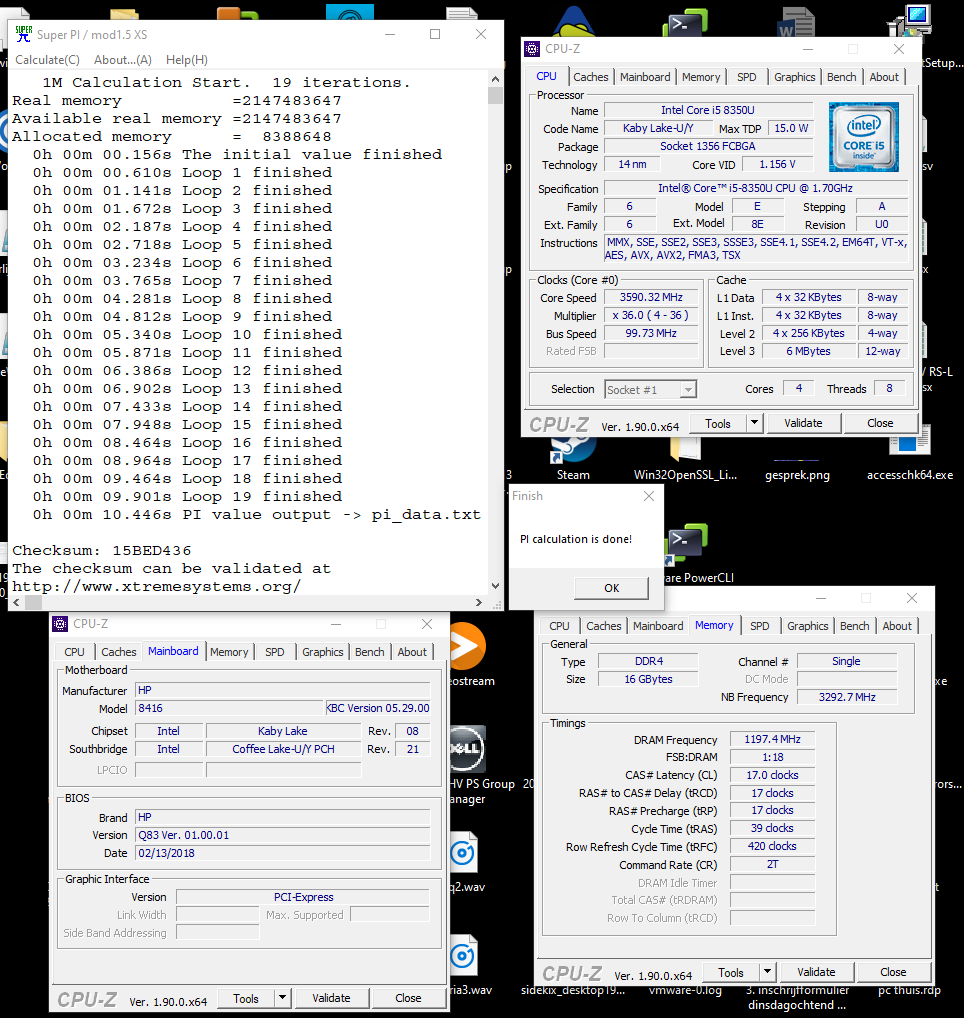
Task: Click Super PI horizontal scroll left arrow
Action: pyautogui.click(x=16, y=602)
